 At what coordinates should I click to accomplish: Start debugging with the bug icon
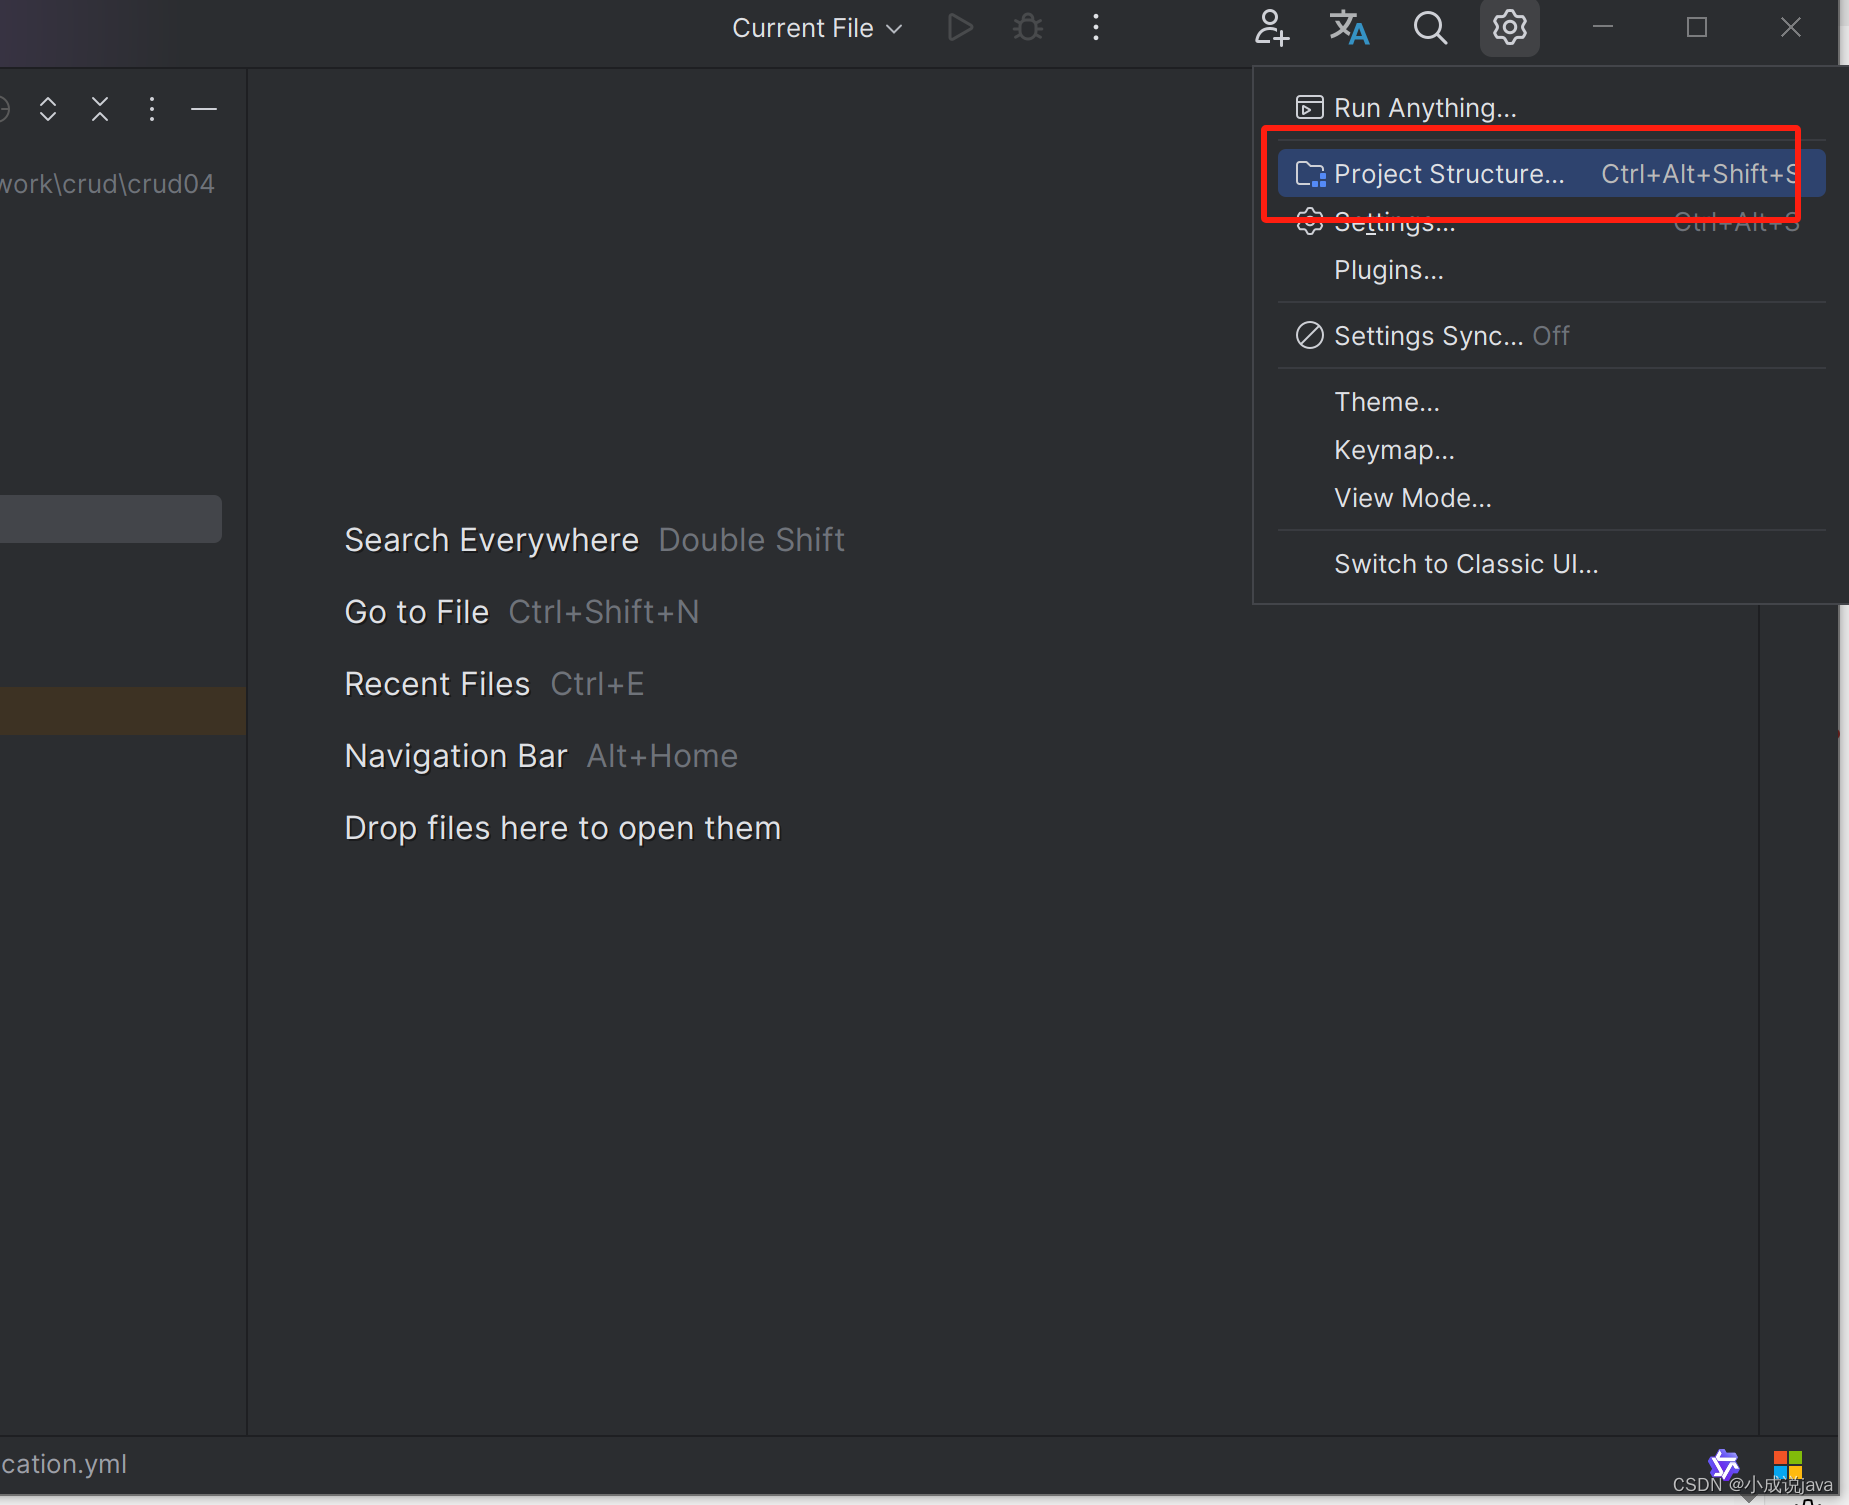tap(1027, 27)
